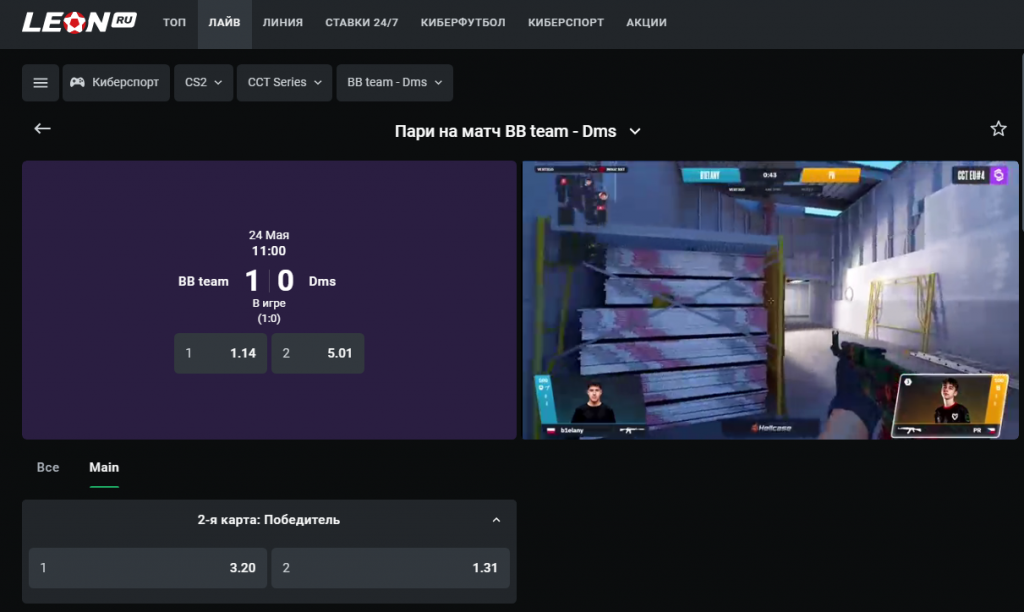This screenshot has height=612, width=1024.
Task: Open the CCT Series tournament dropdown
Action: (285, 83)
